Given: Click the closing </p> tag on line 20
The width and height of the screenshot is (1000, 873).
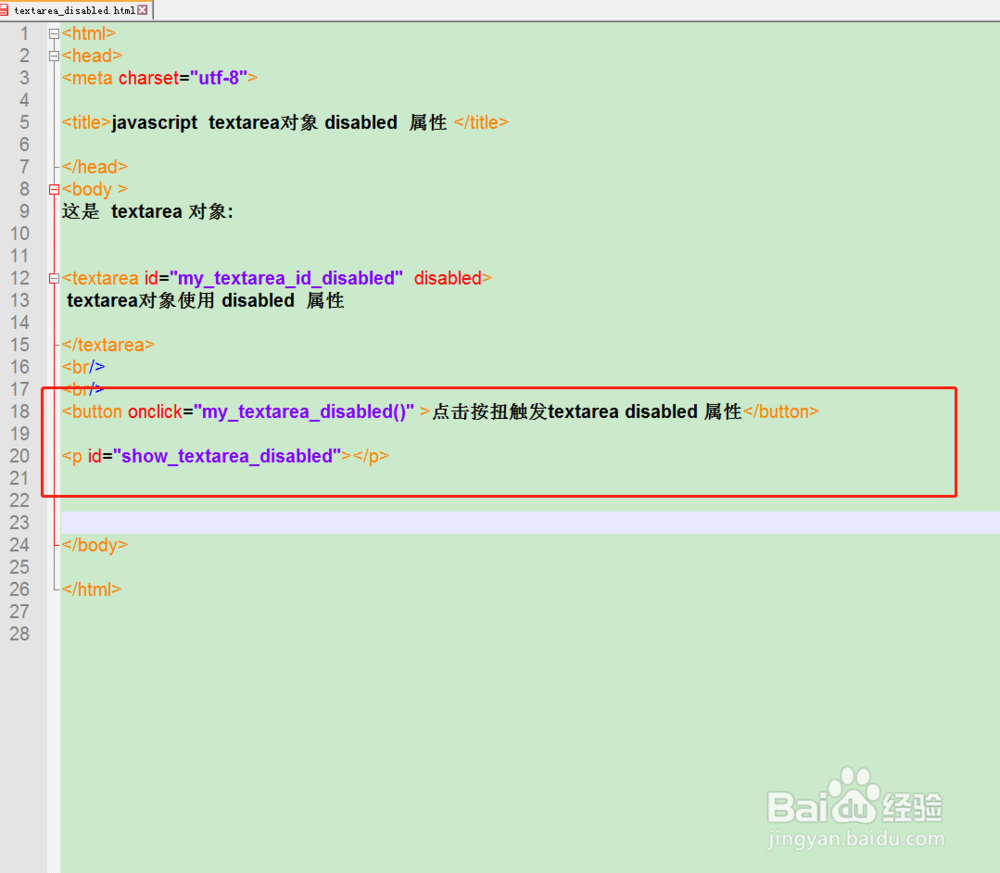Looking at the screenshot, I should point(371,456).
